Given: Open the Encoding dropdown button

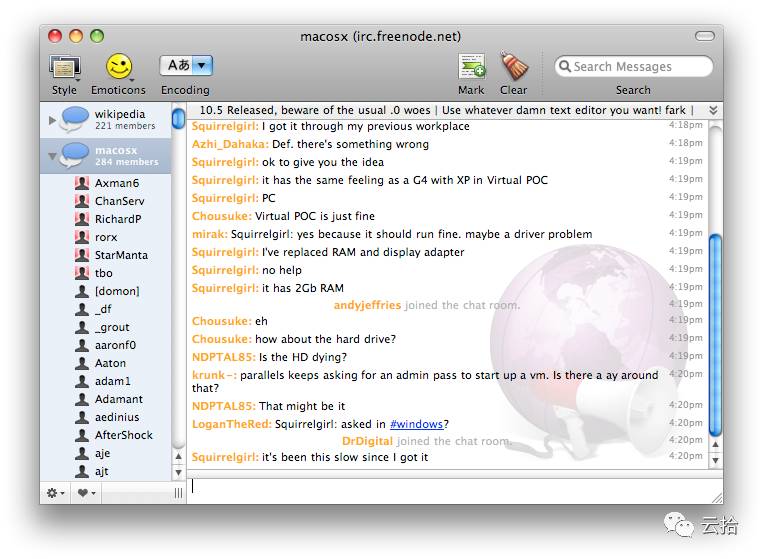Looking at the screenshot, I should [x=186, y=65].
